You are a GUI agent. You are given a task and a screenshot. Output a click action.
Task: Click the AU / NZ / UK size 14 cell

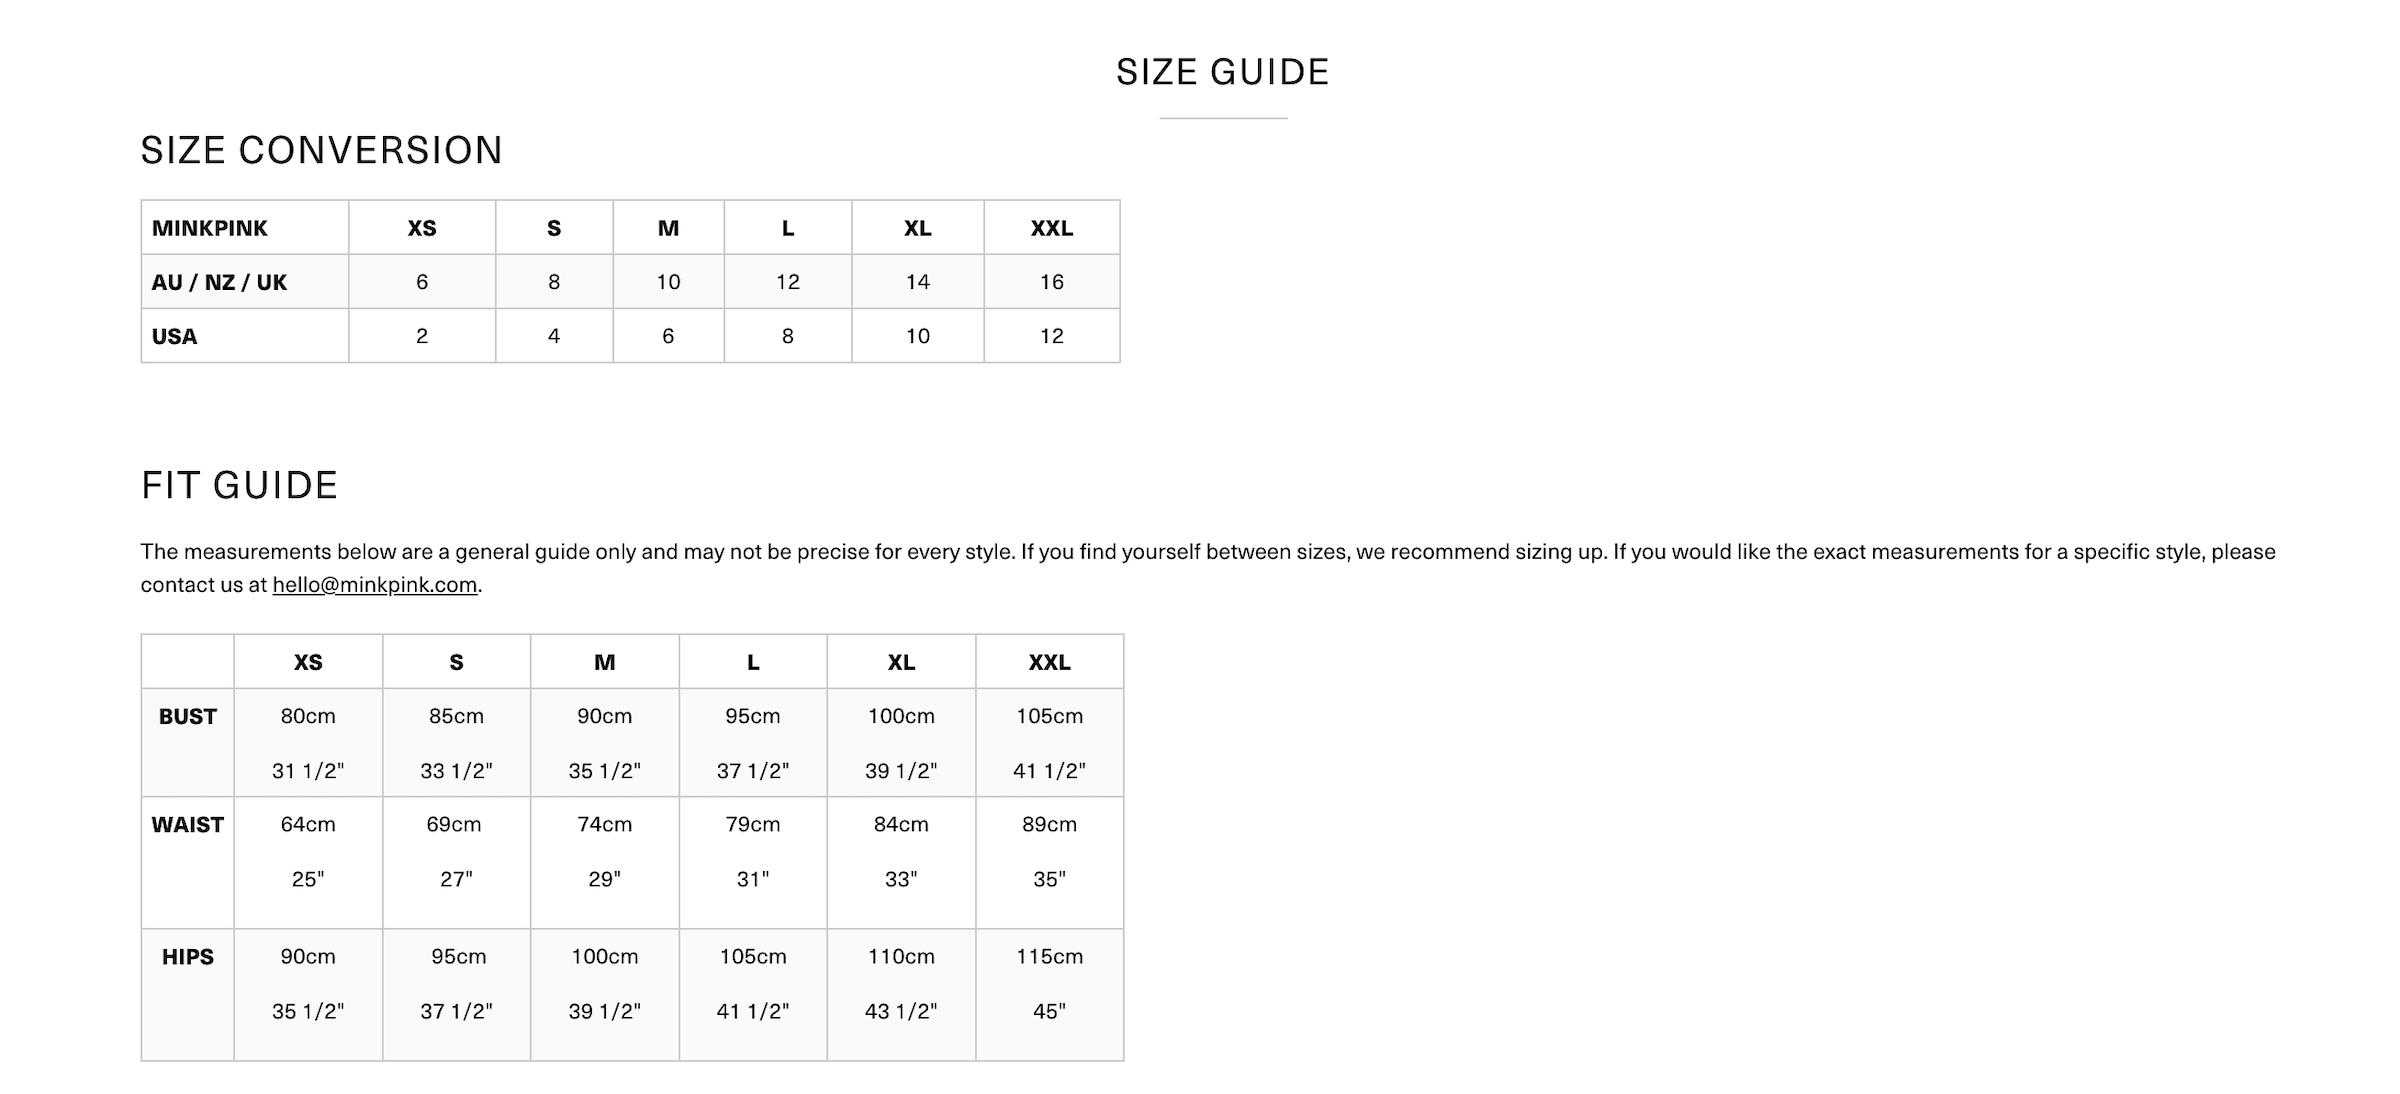point(917,282)
